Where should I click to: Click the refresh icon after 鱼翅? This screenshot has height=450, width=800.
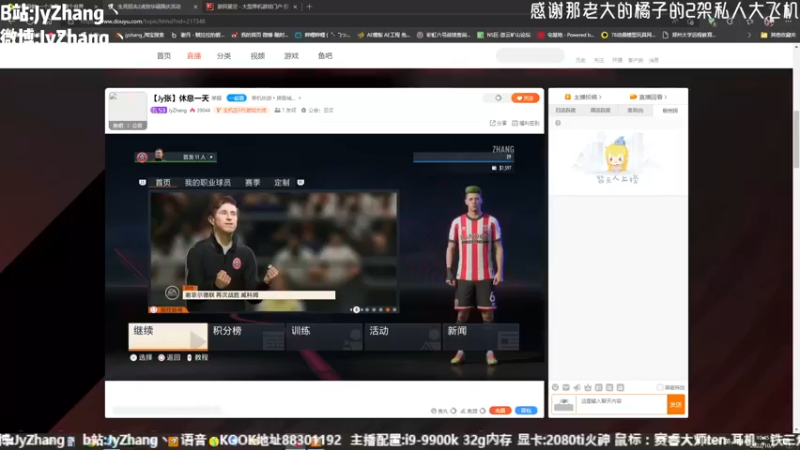coord(483,411)
